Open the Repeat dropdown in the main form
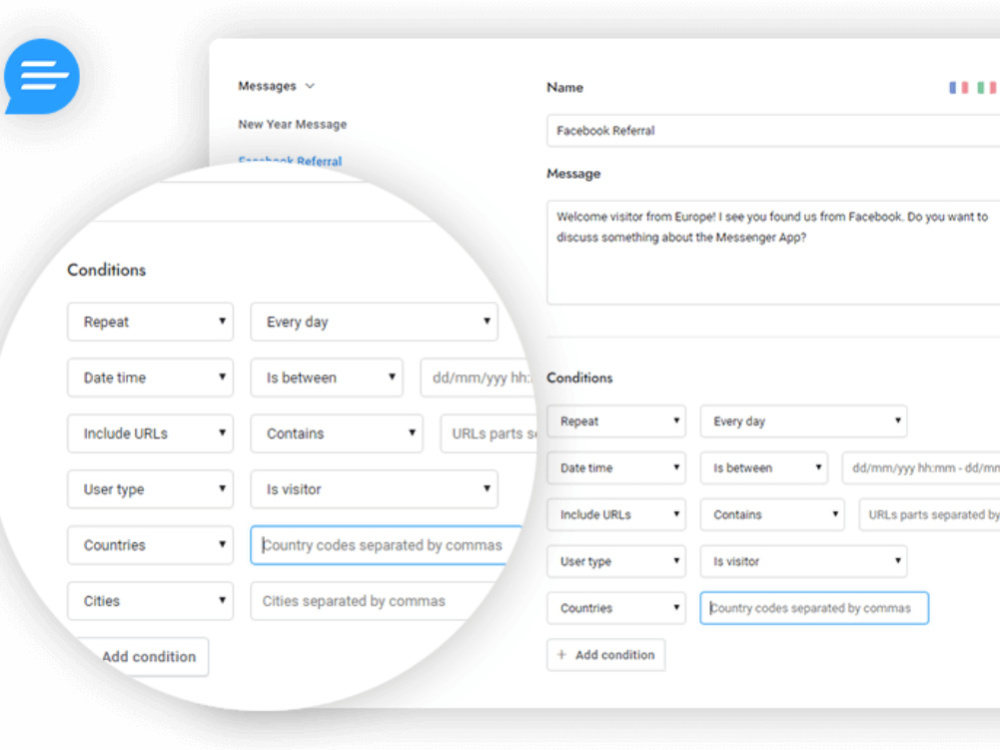Screen dimensions: 1000x750 [x=616, y=421]
